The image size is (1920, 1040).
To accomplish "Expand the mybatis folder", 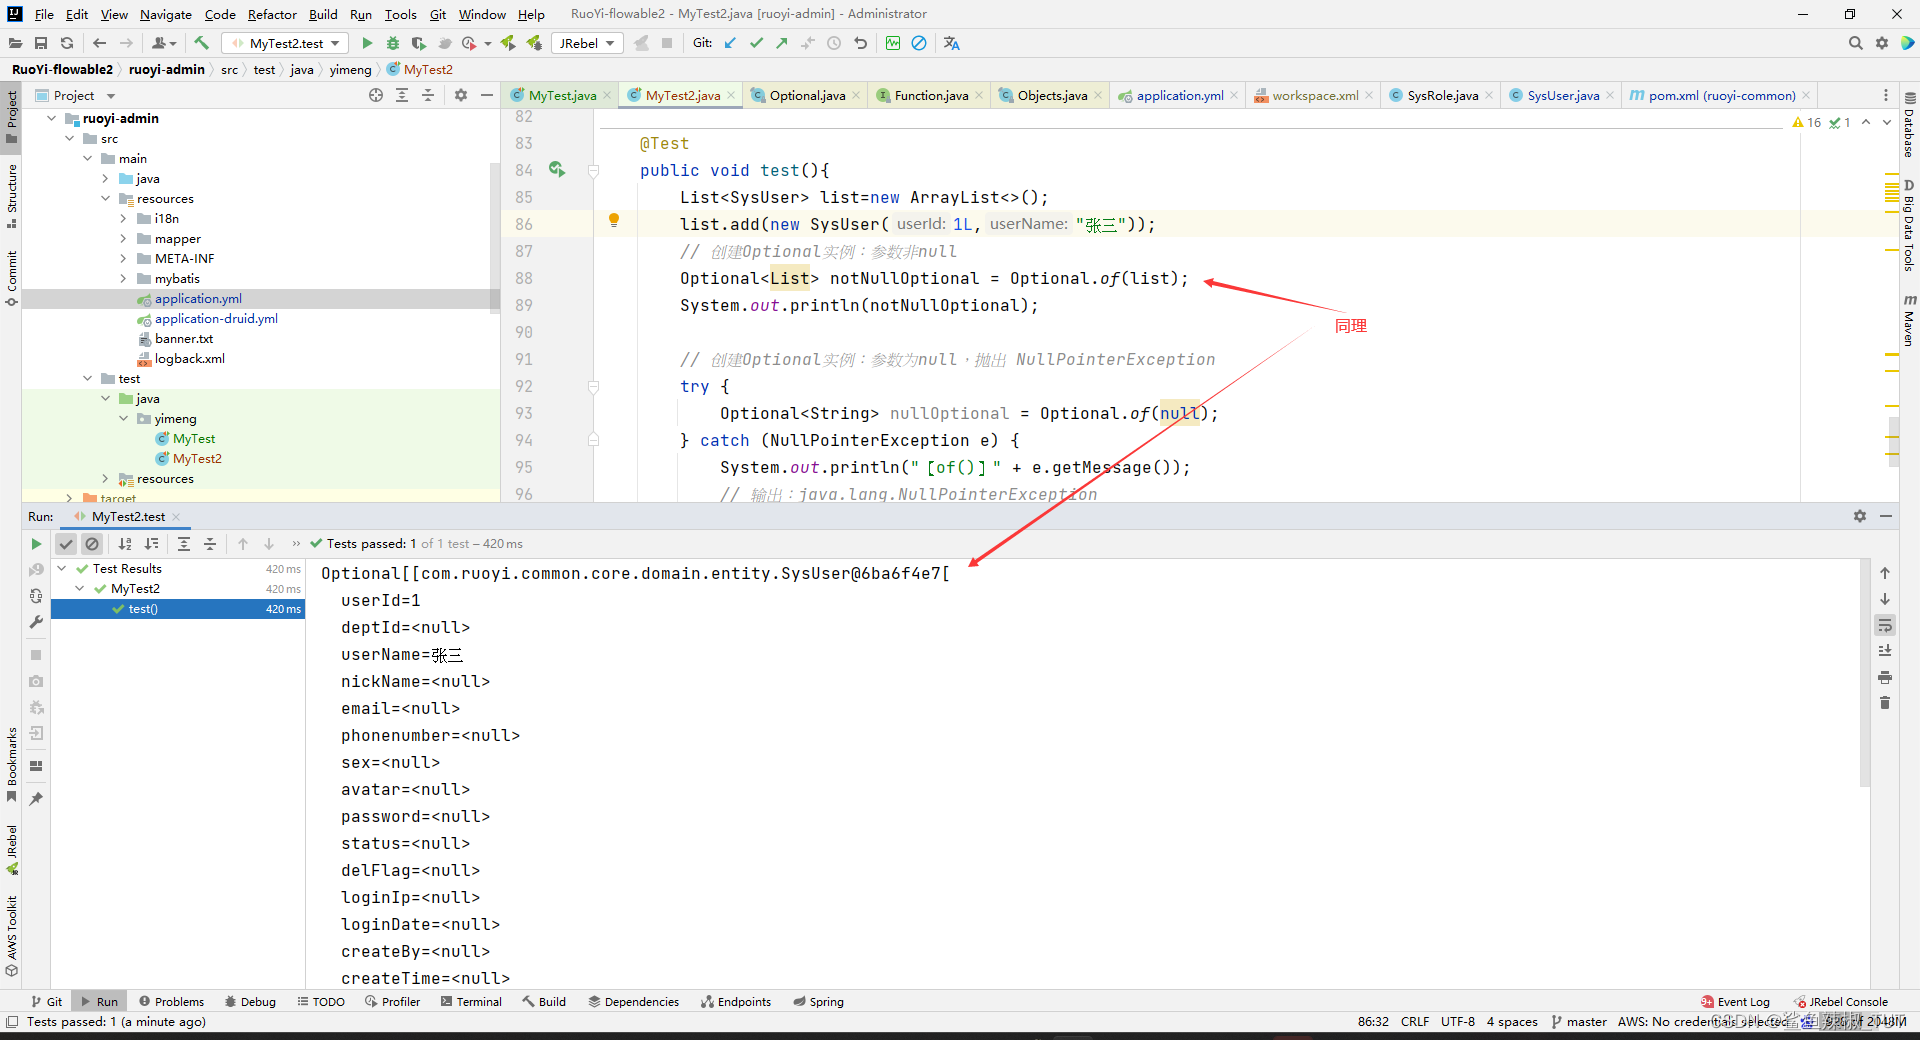I will (x=123, y=278).
